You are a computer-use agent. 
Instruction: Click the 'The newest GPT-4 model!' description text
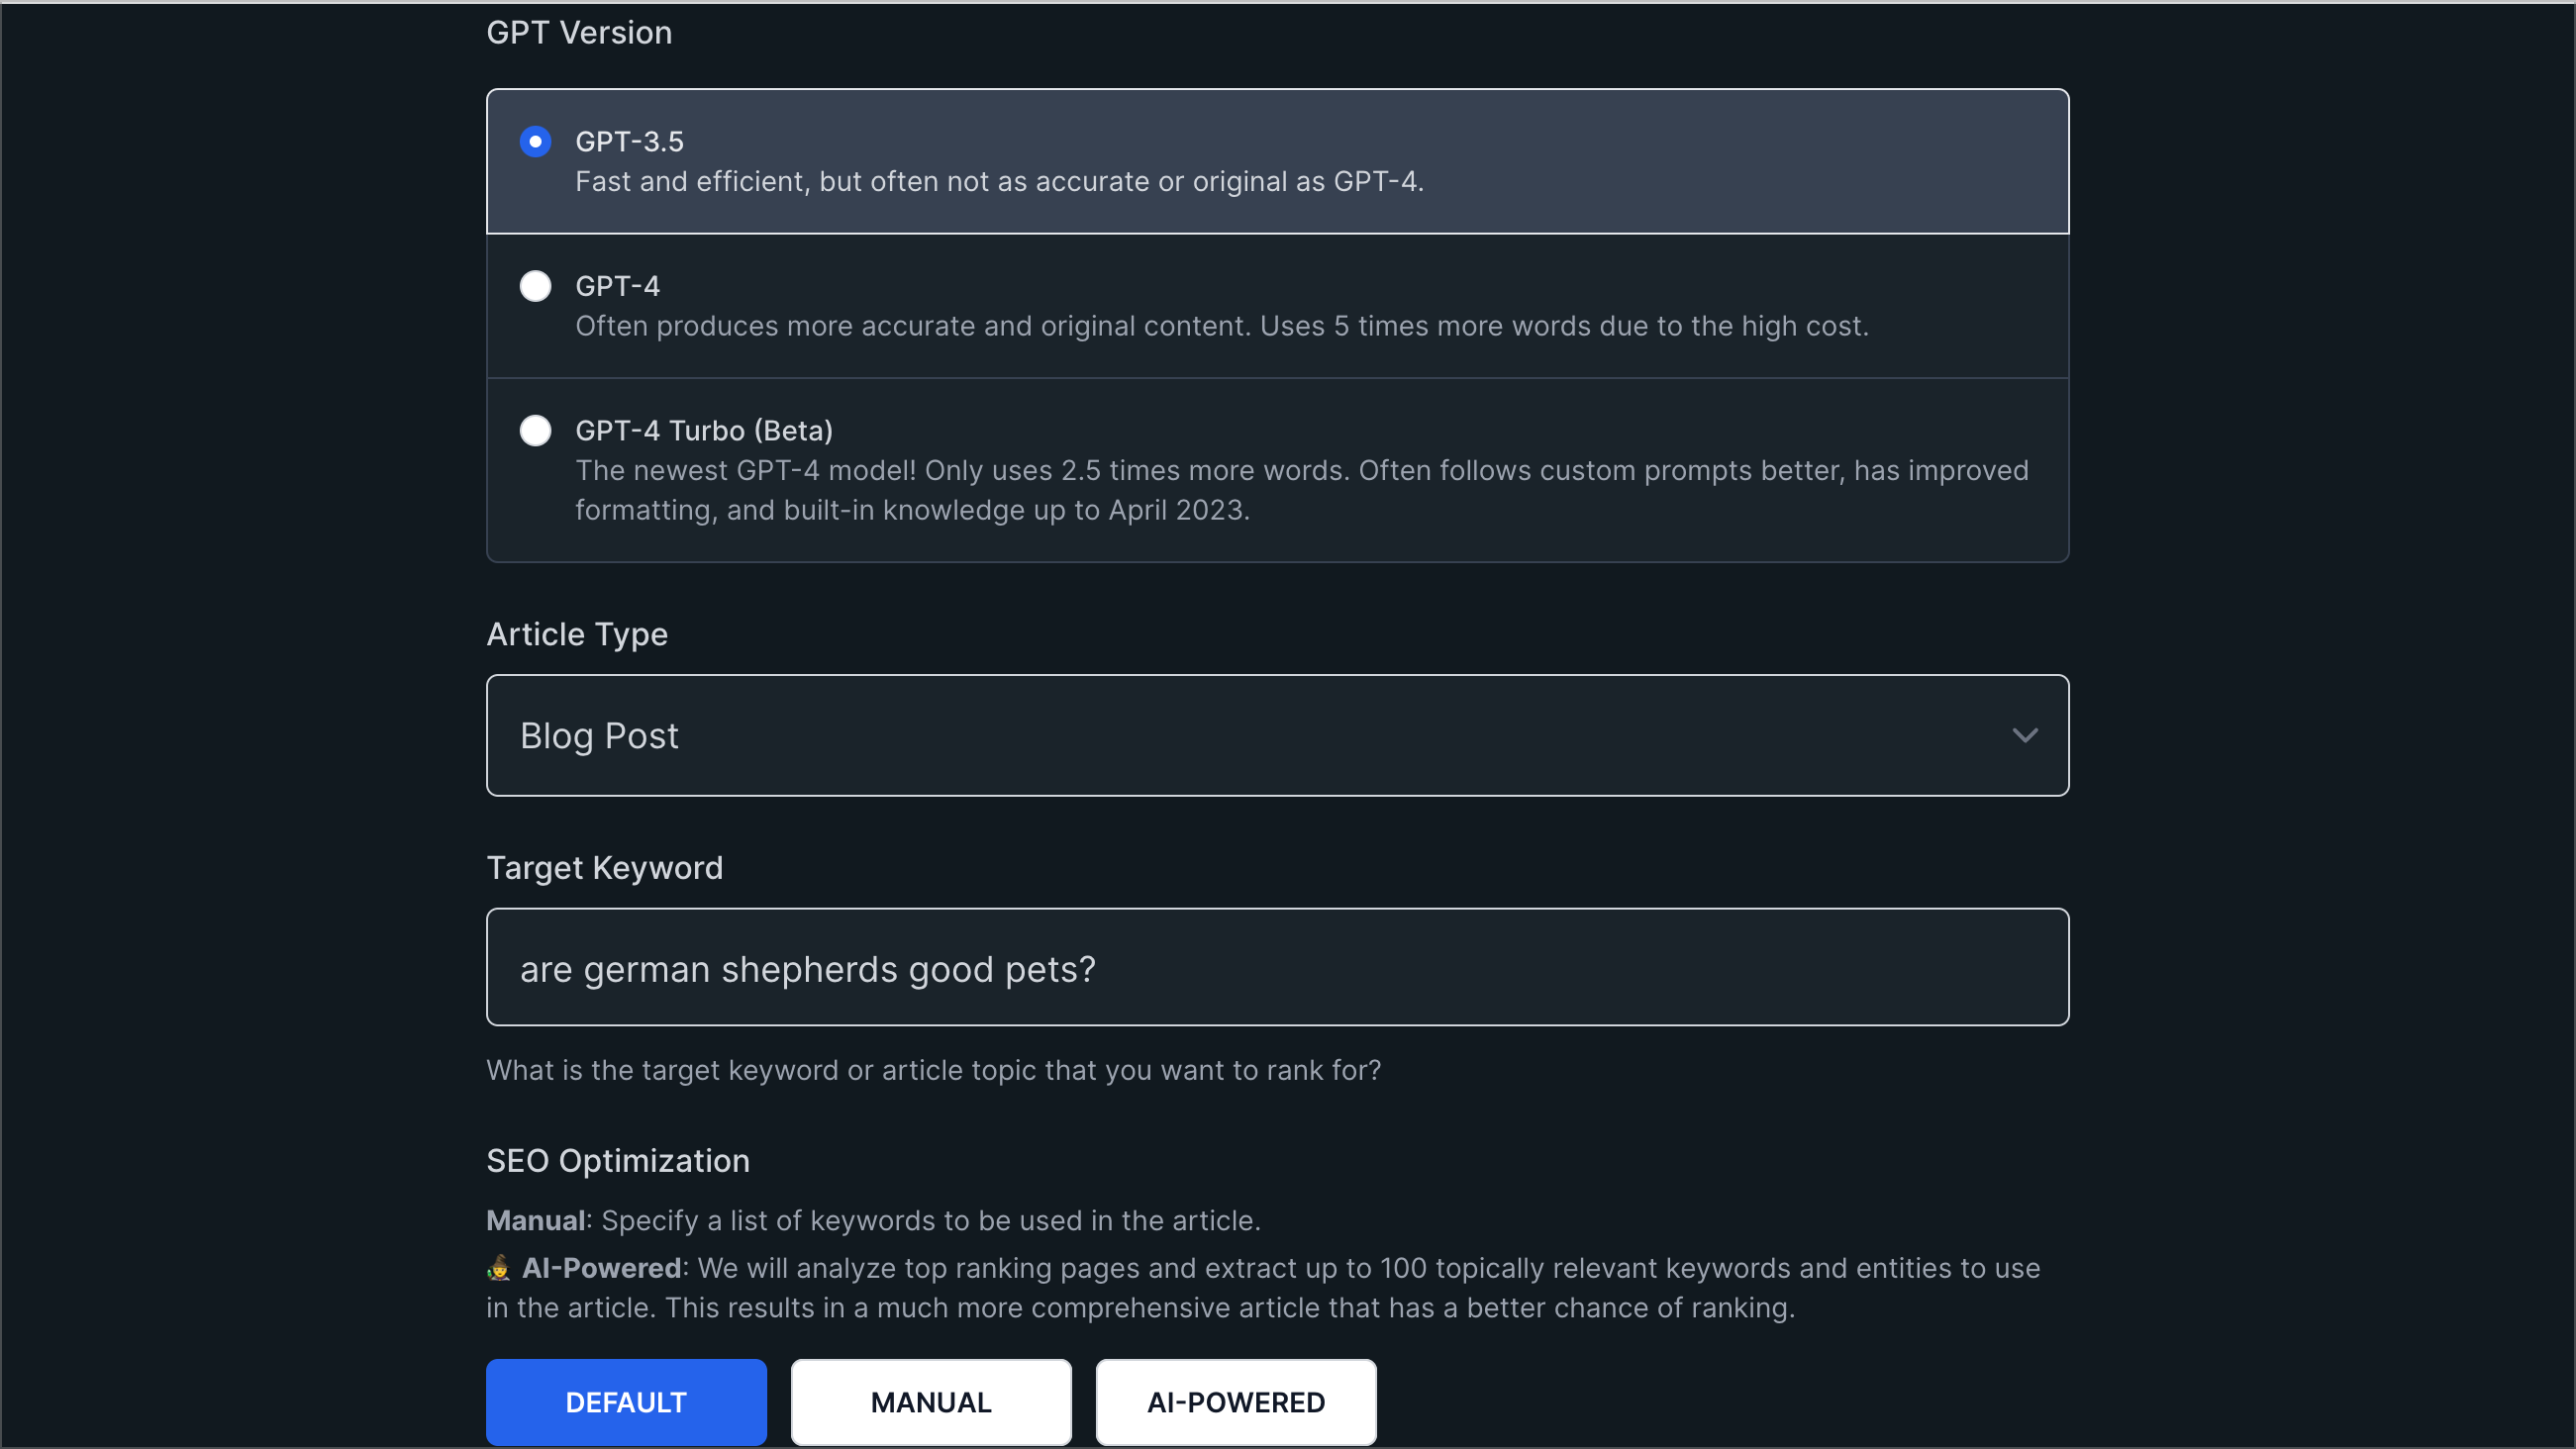[x=1302, y=490]
